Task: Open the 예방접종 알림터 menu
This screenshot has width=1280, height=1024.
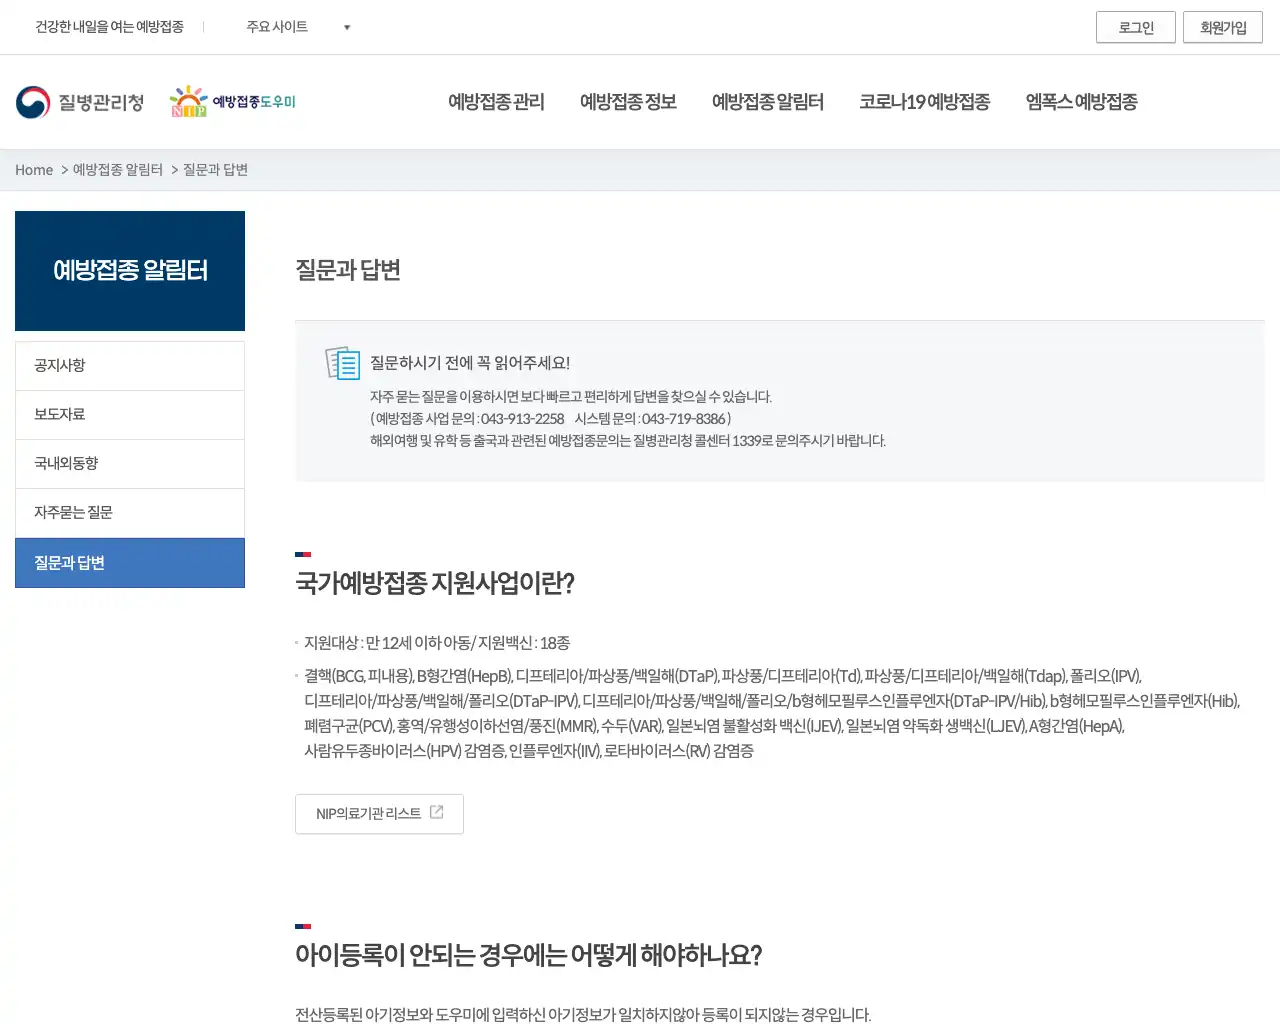Action: point(768,101)
